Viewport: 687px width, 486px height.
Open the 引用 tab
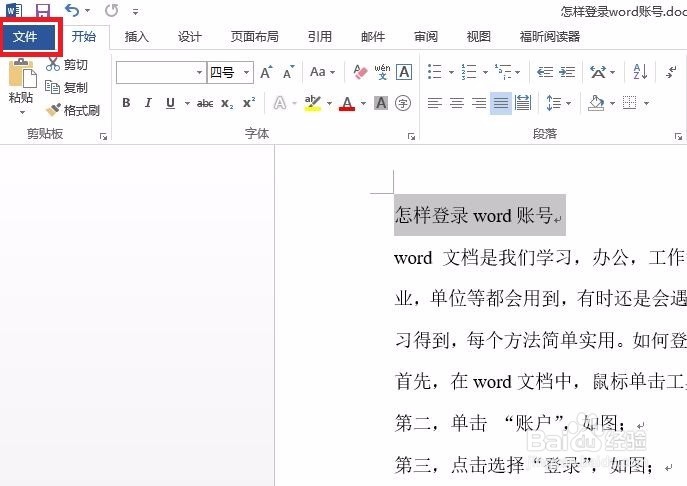319,37
